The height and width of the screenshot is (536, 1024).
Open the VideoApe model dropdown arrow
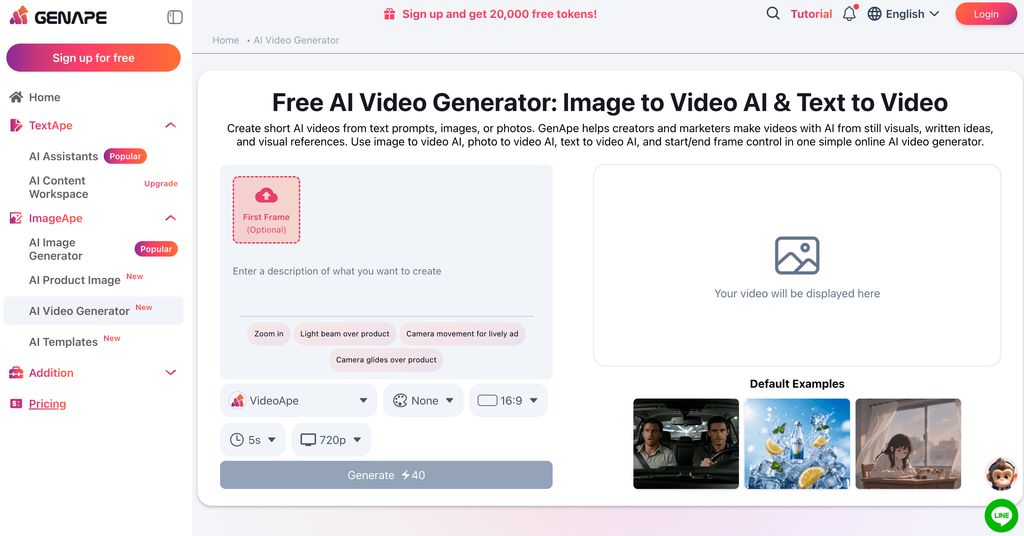[363, 400]
